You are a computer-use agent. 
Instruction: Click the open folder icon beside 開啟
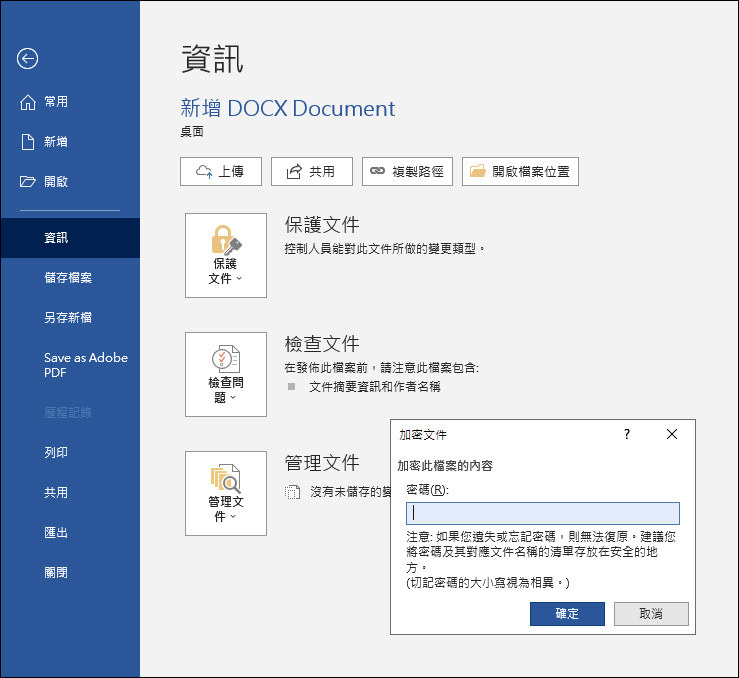[x=28, y=182]
